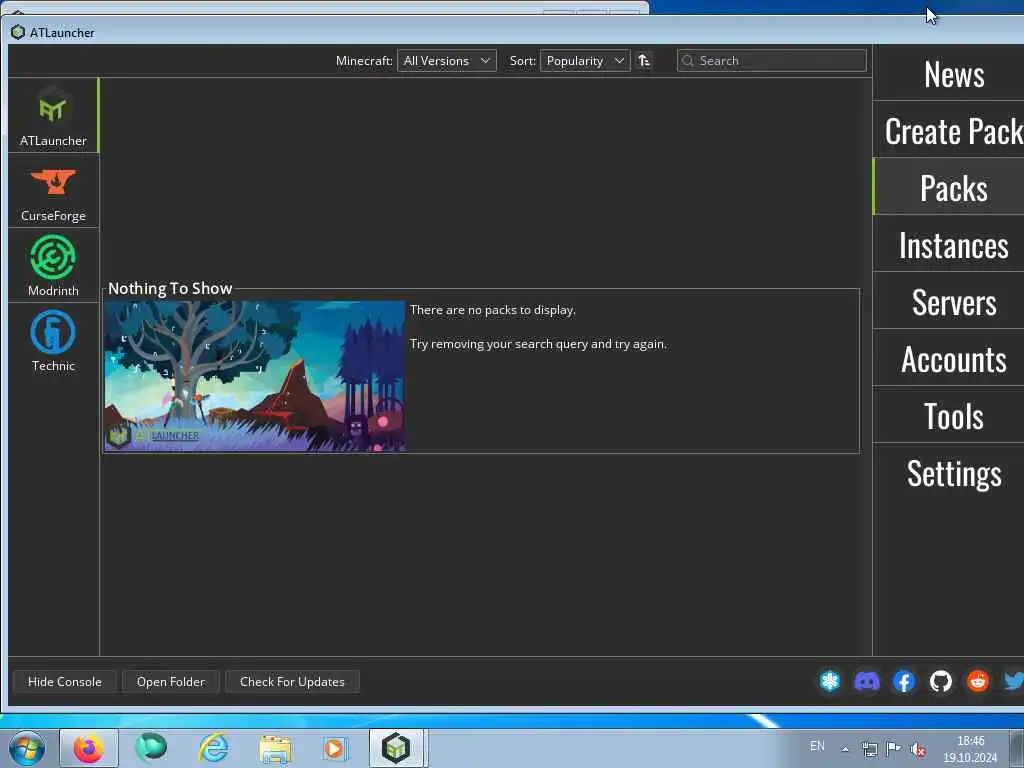The width and height of the screenshot is (1024, 768).
Task: Open the Nexus Mods snowflake icon link
Action: 830,681
